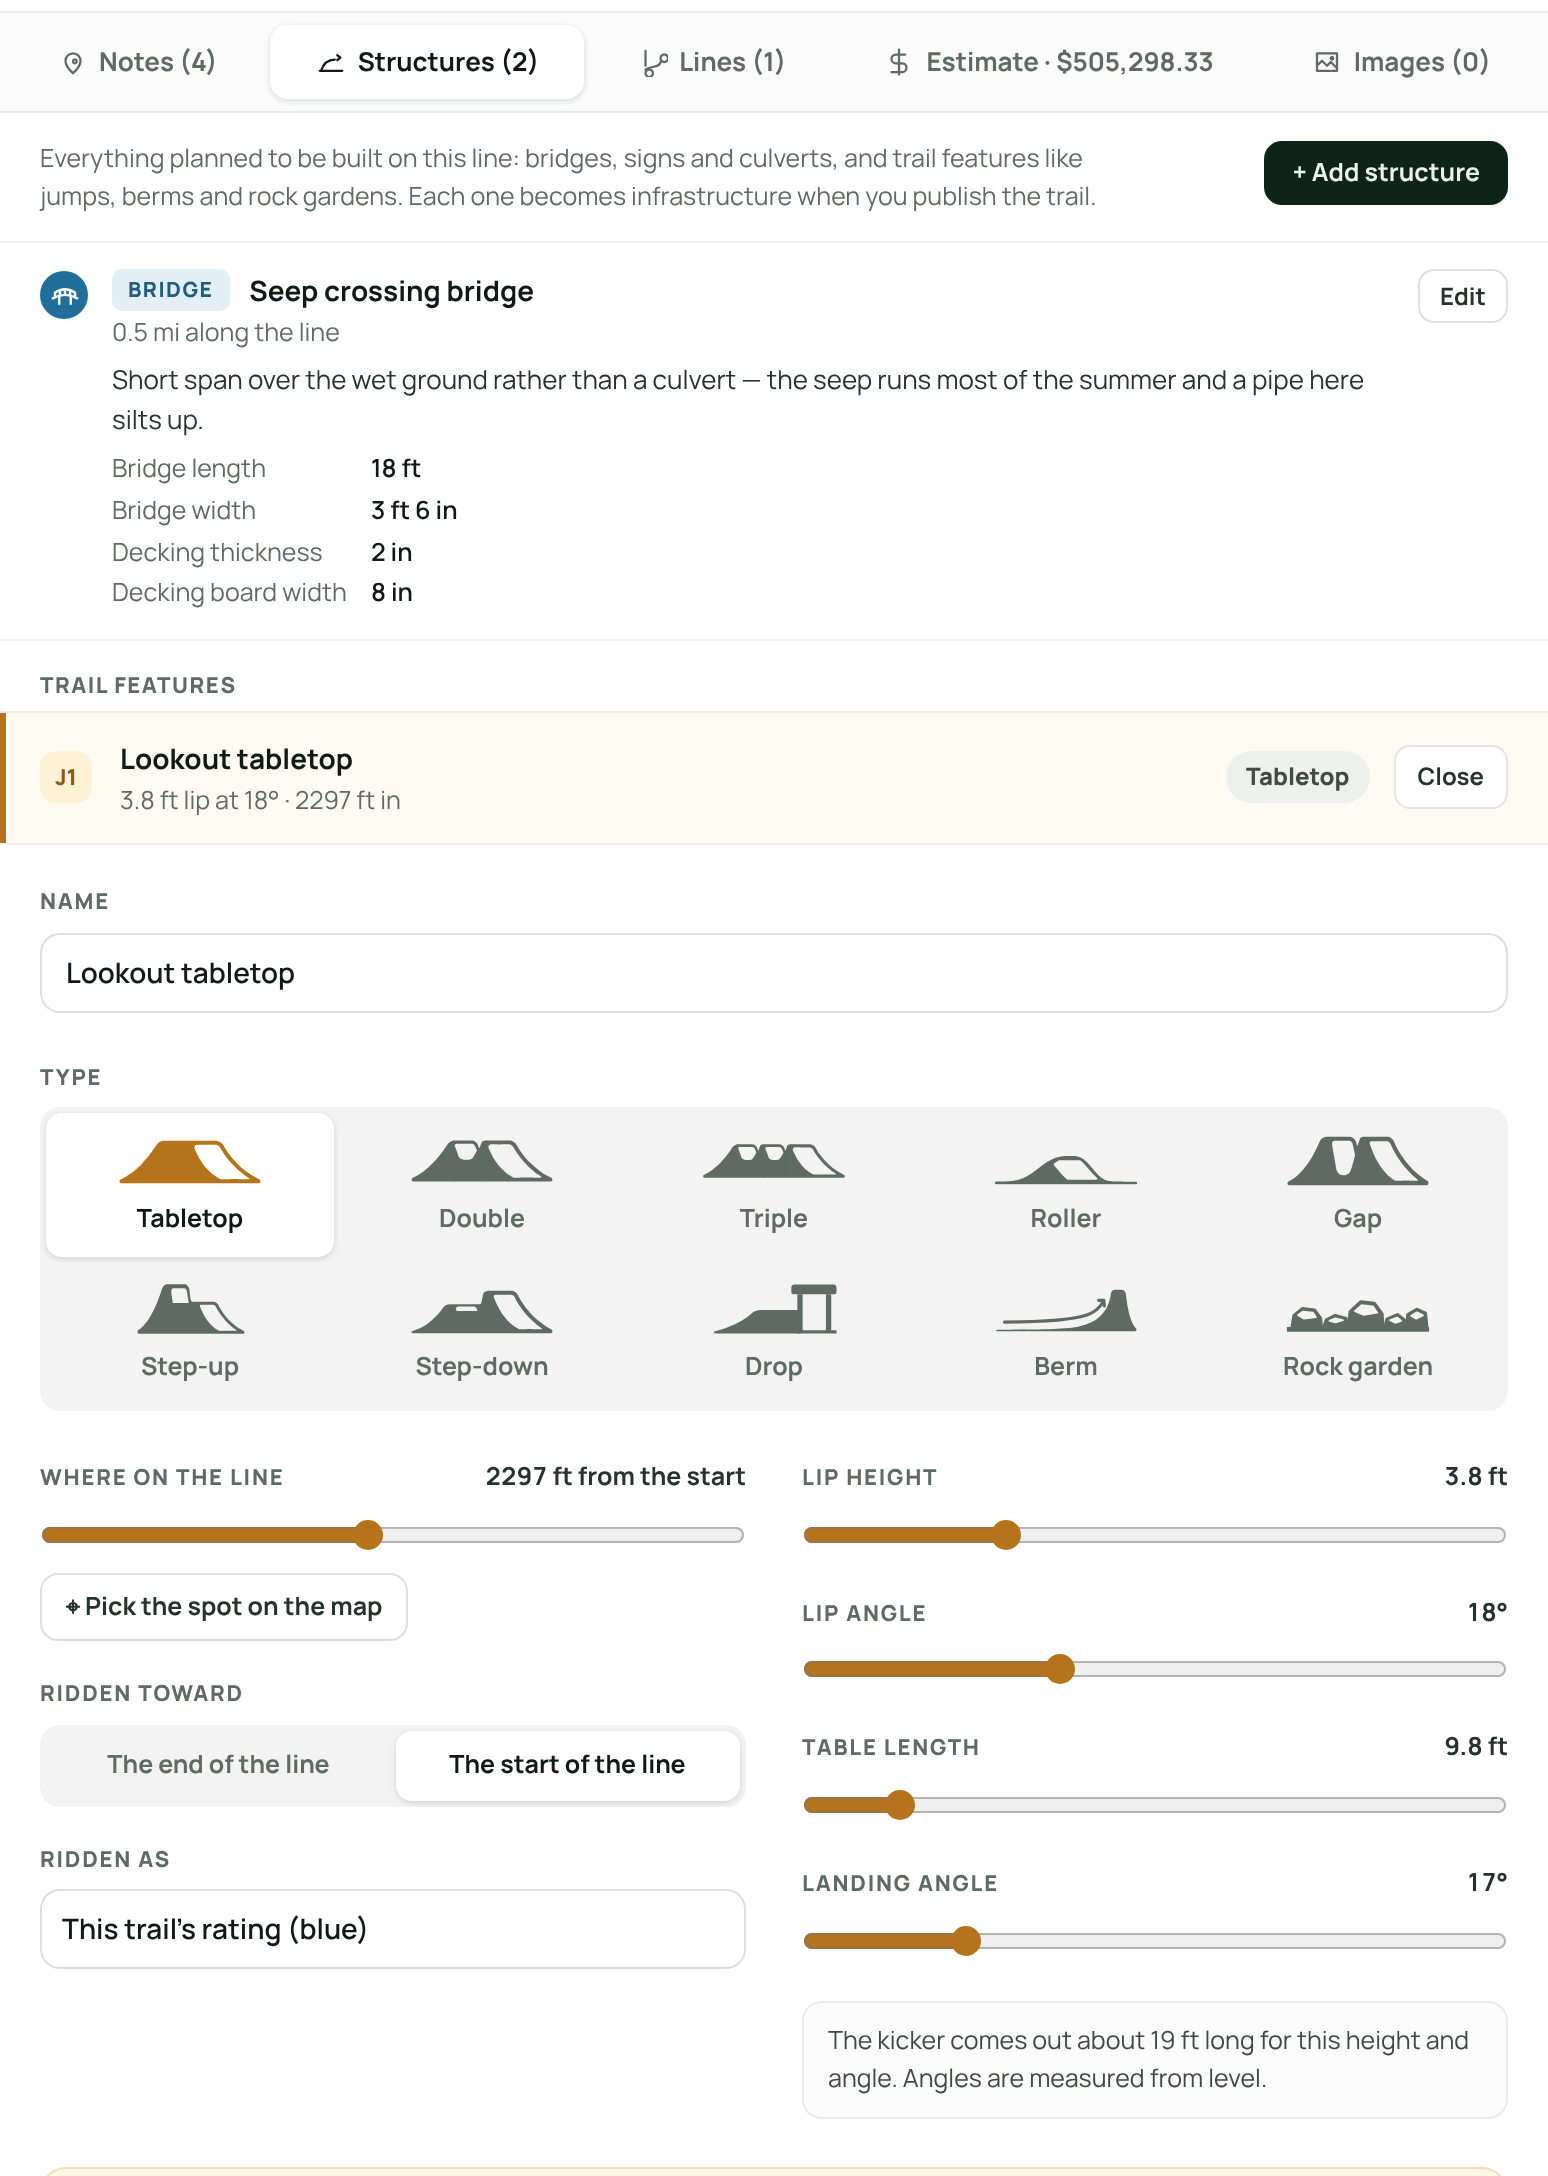Click the Seep crossing bridge title
The height and width of the screenshot is (2176, 1548).
(x=391, y=291)
